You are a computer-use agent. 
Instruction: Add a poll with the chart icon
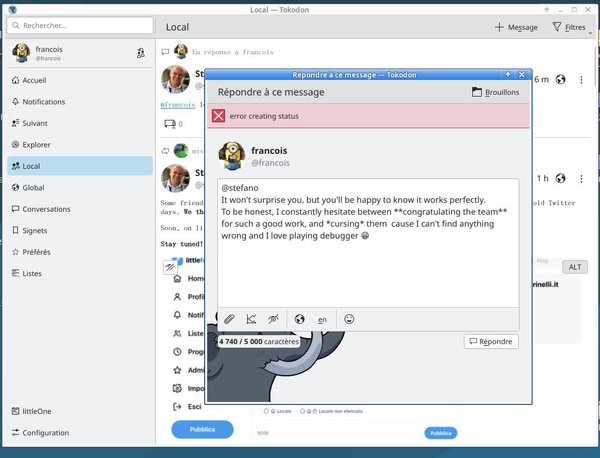(251, 319)
